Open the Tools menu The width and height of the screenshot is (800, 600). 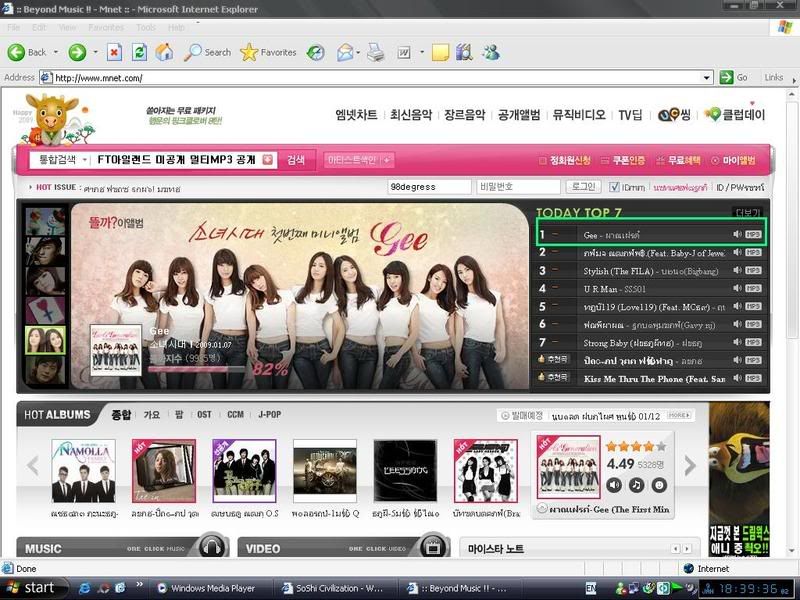(x=145, y=28)
